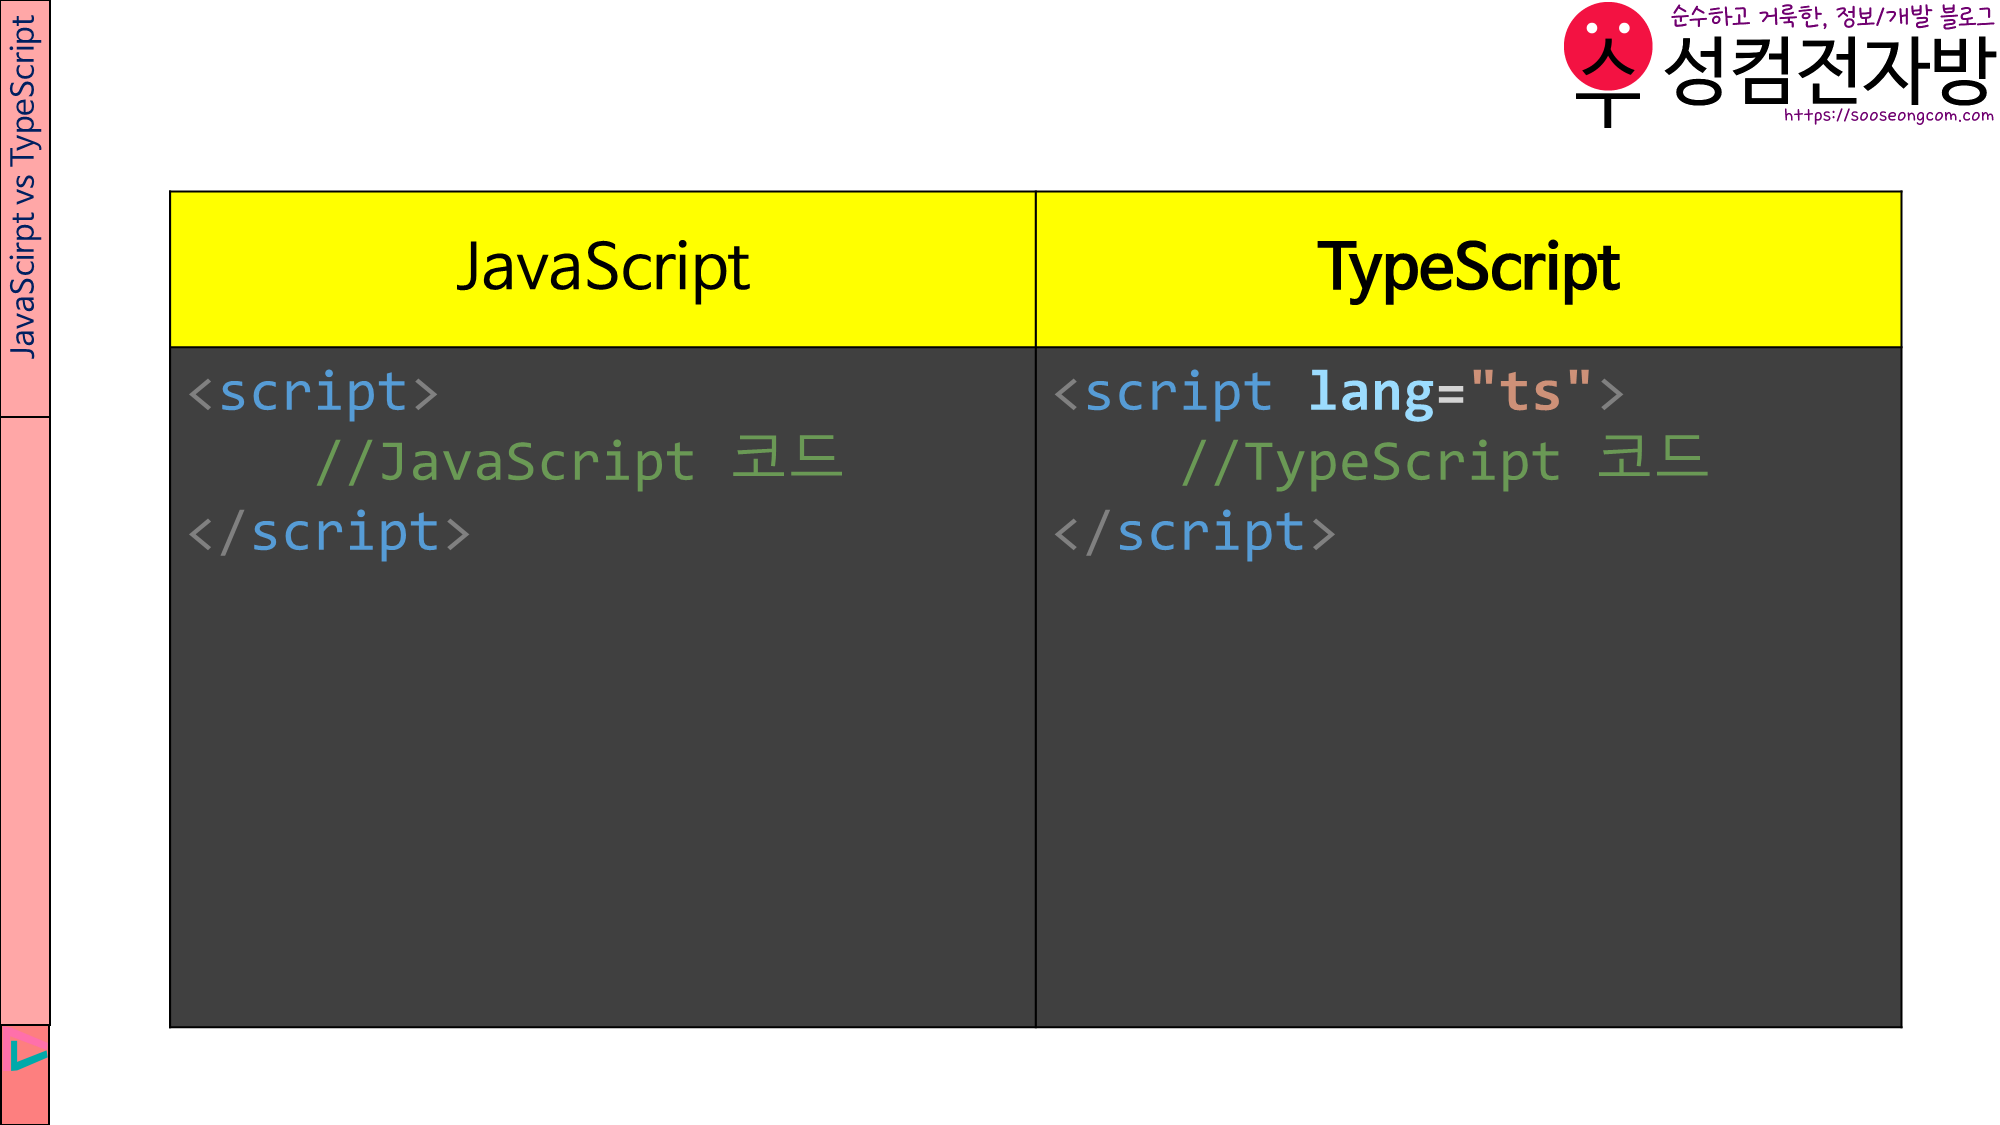
Task: Click the '순수하고 거룩한, 정보/개발 블로그' tagline
Action: pos(1832,17)
